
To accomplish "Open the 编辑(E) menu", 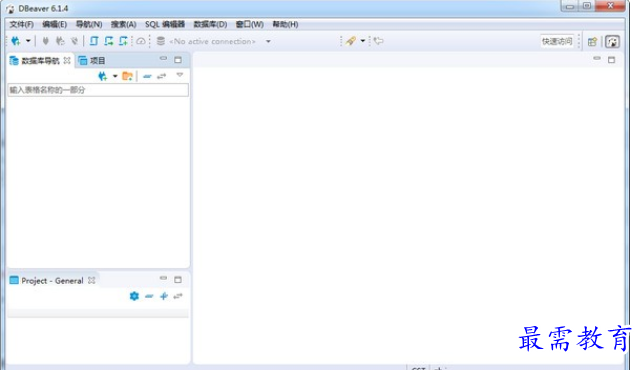I will coord(55,24).
